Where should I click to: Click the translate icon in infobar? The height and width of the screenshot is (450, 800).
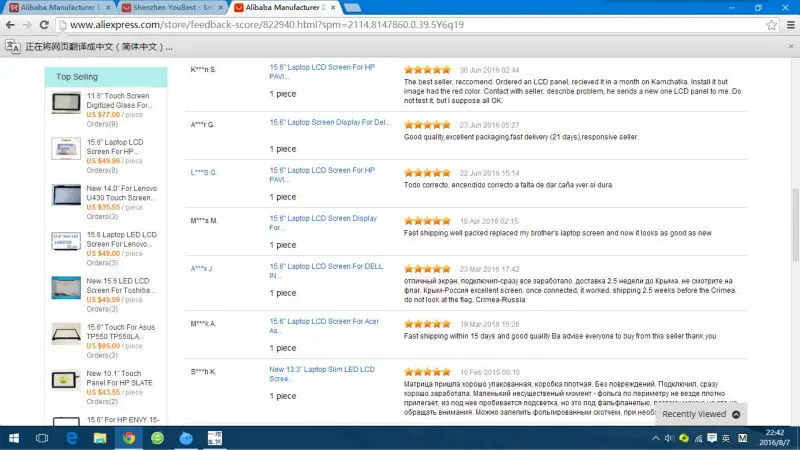[x=13, y=47]
